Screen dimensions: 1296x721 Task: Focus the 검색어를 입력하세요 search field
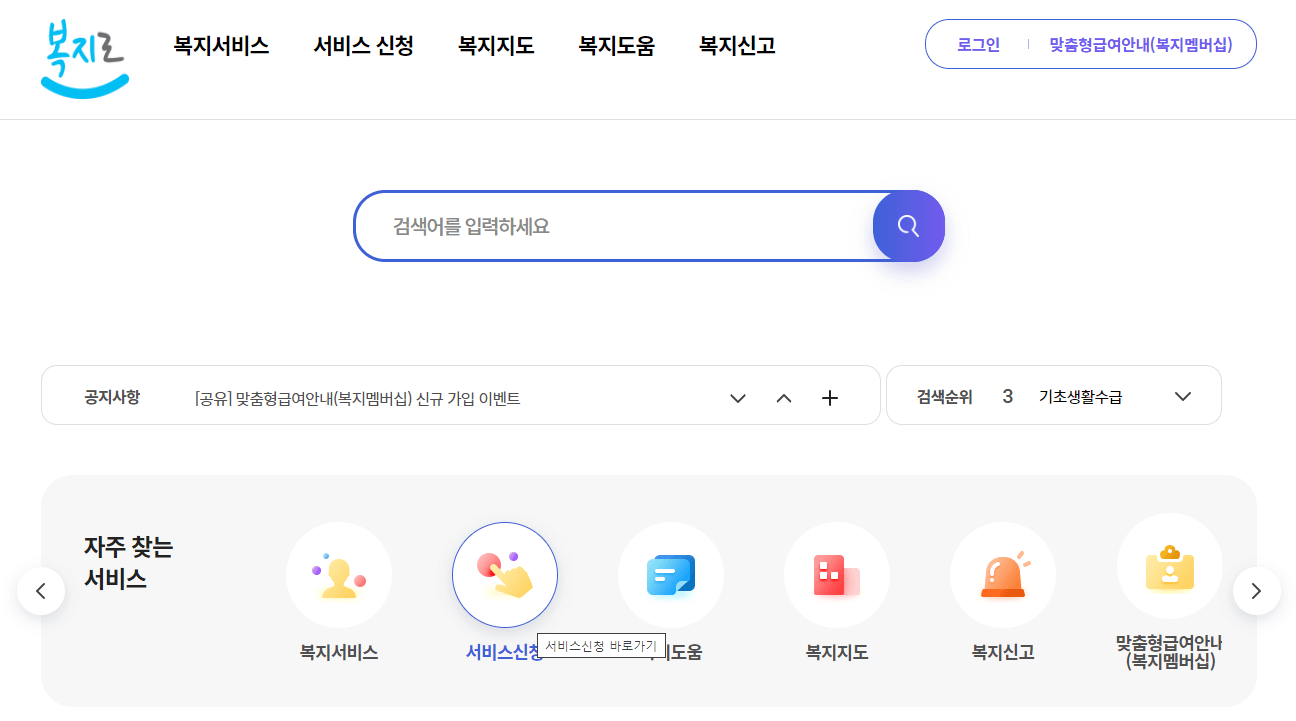[x=614, y=226]
